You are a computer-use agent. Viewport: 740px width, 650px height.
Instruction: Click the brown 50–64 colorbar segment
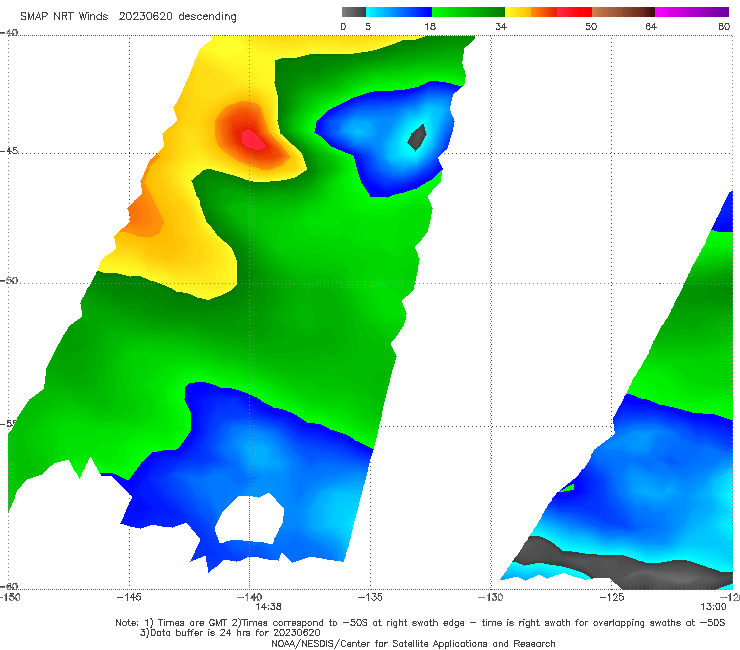coord(623,12)
